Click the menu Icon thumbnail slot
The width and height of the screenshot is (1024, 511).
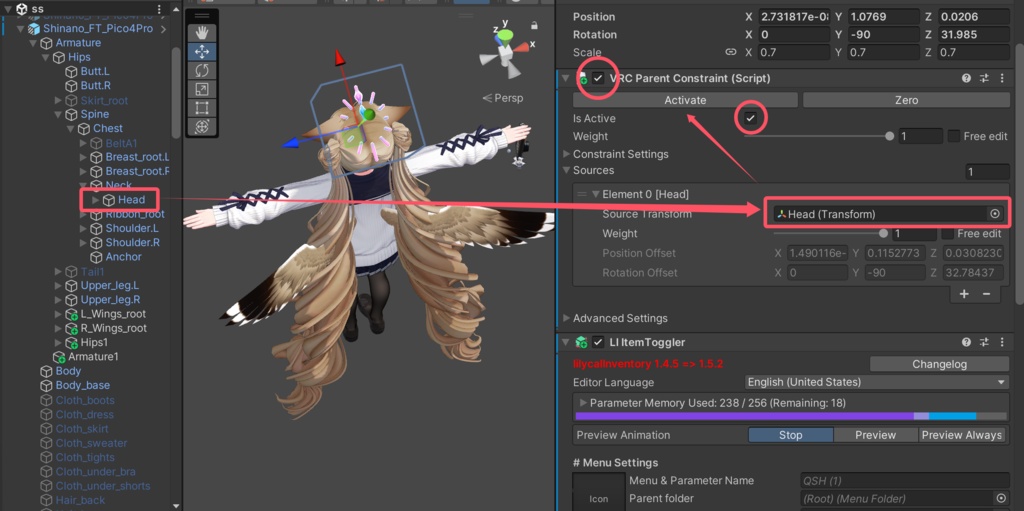pos(599,492)
